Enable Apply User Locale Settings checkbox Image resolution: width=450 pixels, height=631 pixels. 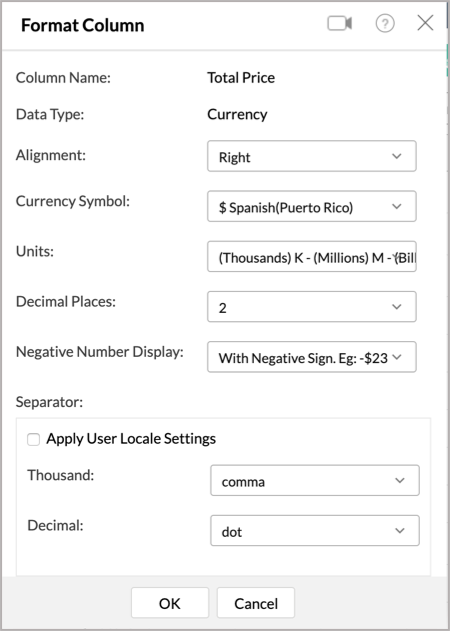click(33, 439)
